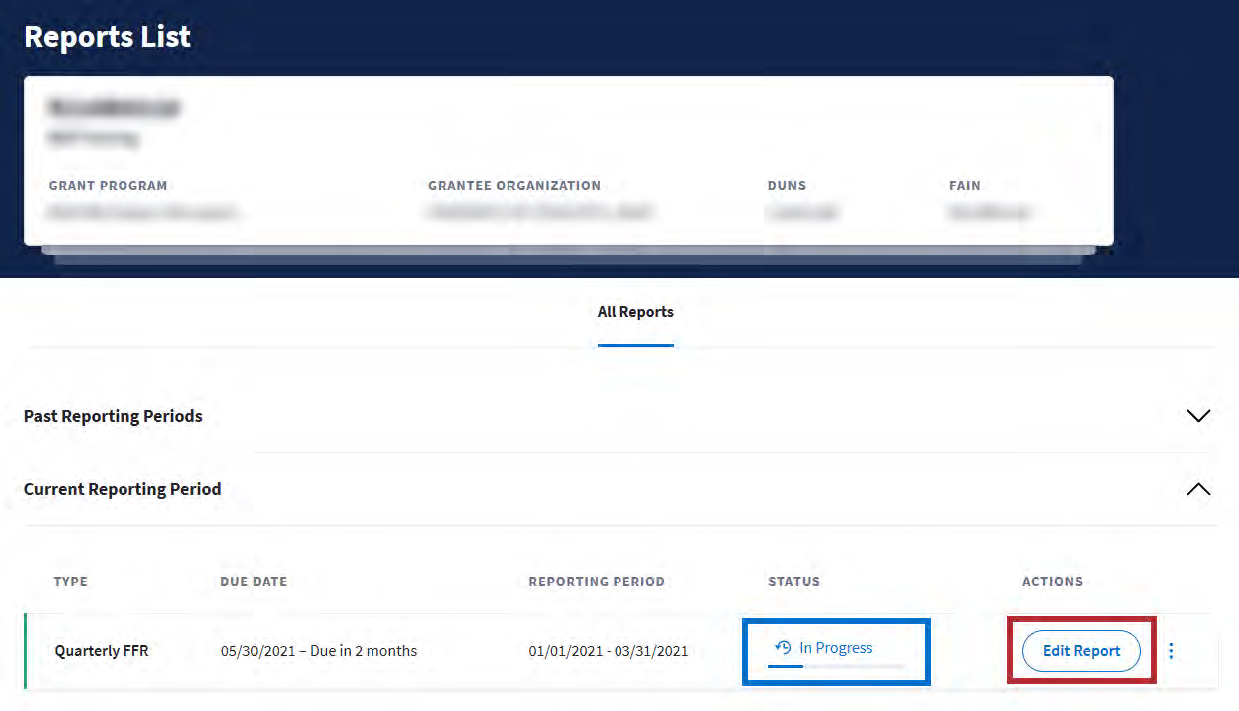
Task: Expand the Past Reporting Periods chevron
Action: [x=1197, y=416]
